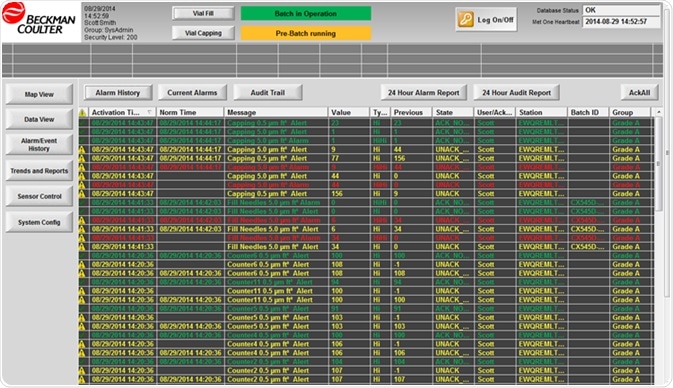This screenshot has width=673, height=388.
Task: Sort by the Norm Time column header
Action: (190, 112)
